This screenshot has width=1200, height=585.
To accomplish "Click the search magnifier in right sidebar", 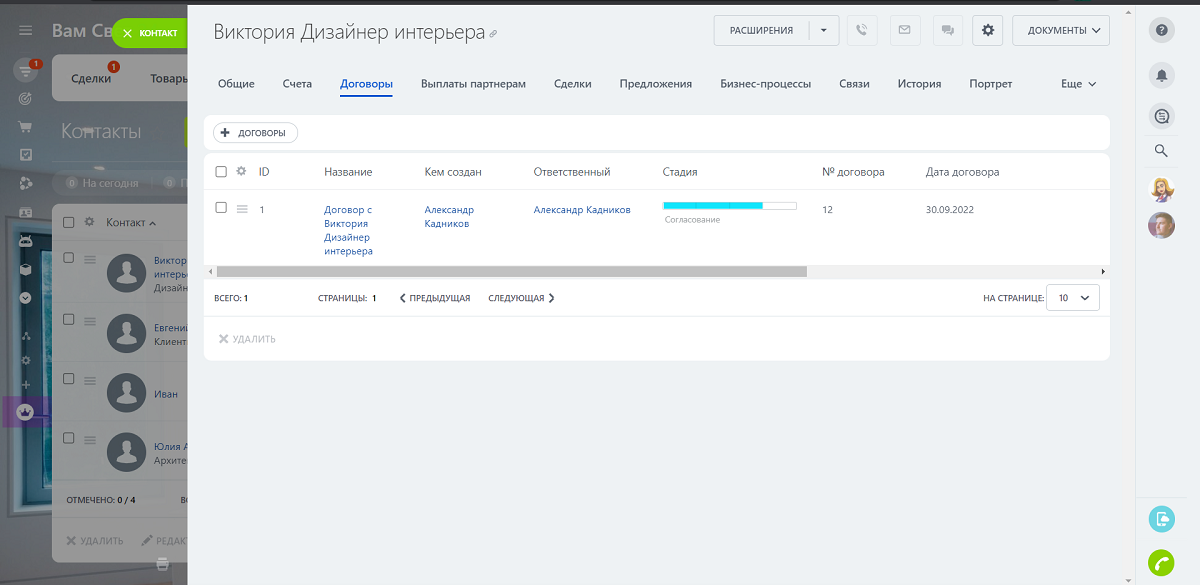I will point(1161,151).
